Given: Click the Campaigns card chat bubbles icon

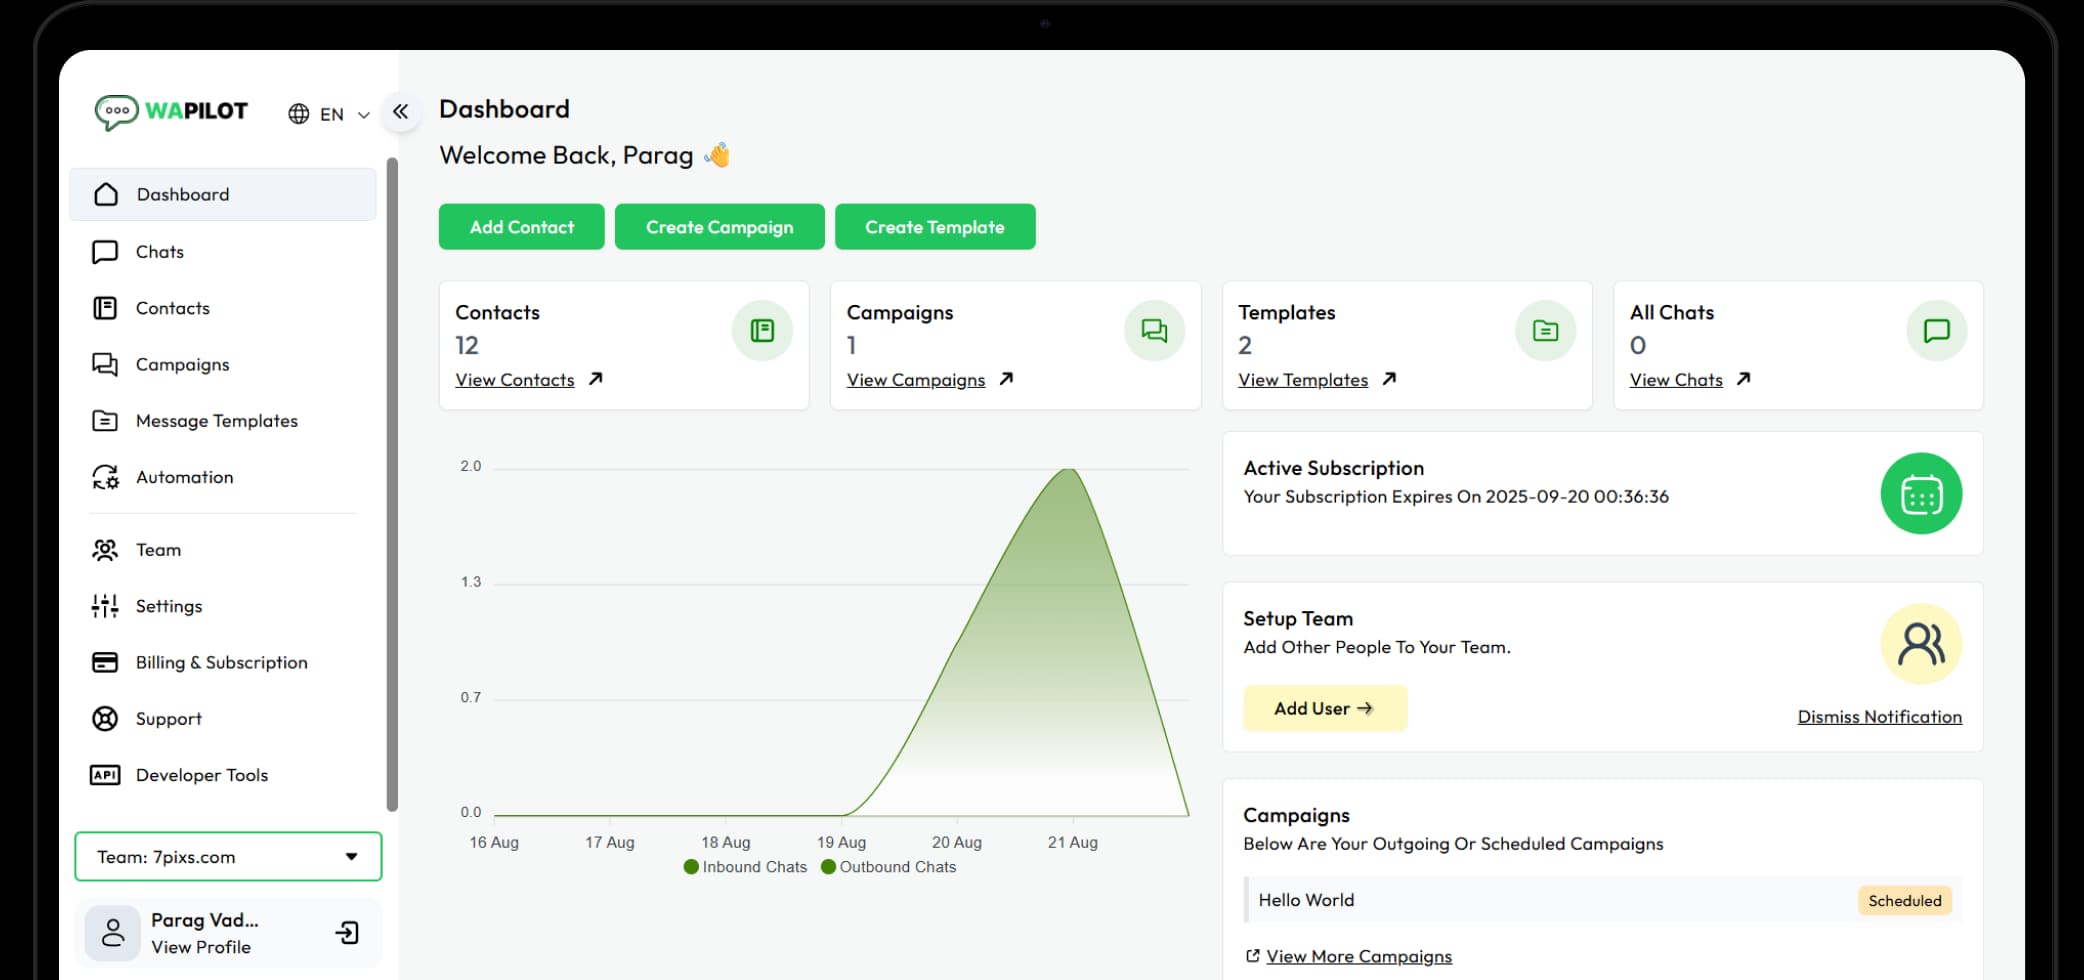Looking at the screenshot, I should tap(1154, 331).
